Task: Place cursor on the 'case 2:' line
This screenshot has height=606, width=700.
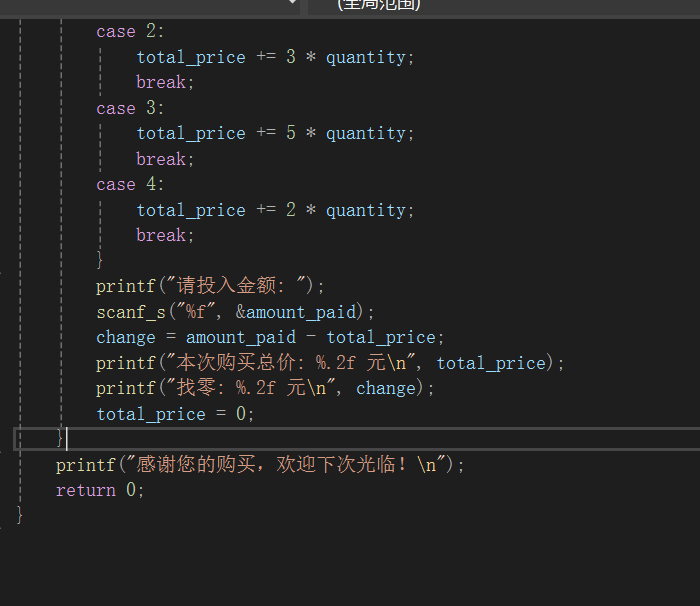Action: click(x=130, y=32)
